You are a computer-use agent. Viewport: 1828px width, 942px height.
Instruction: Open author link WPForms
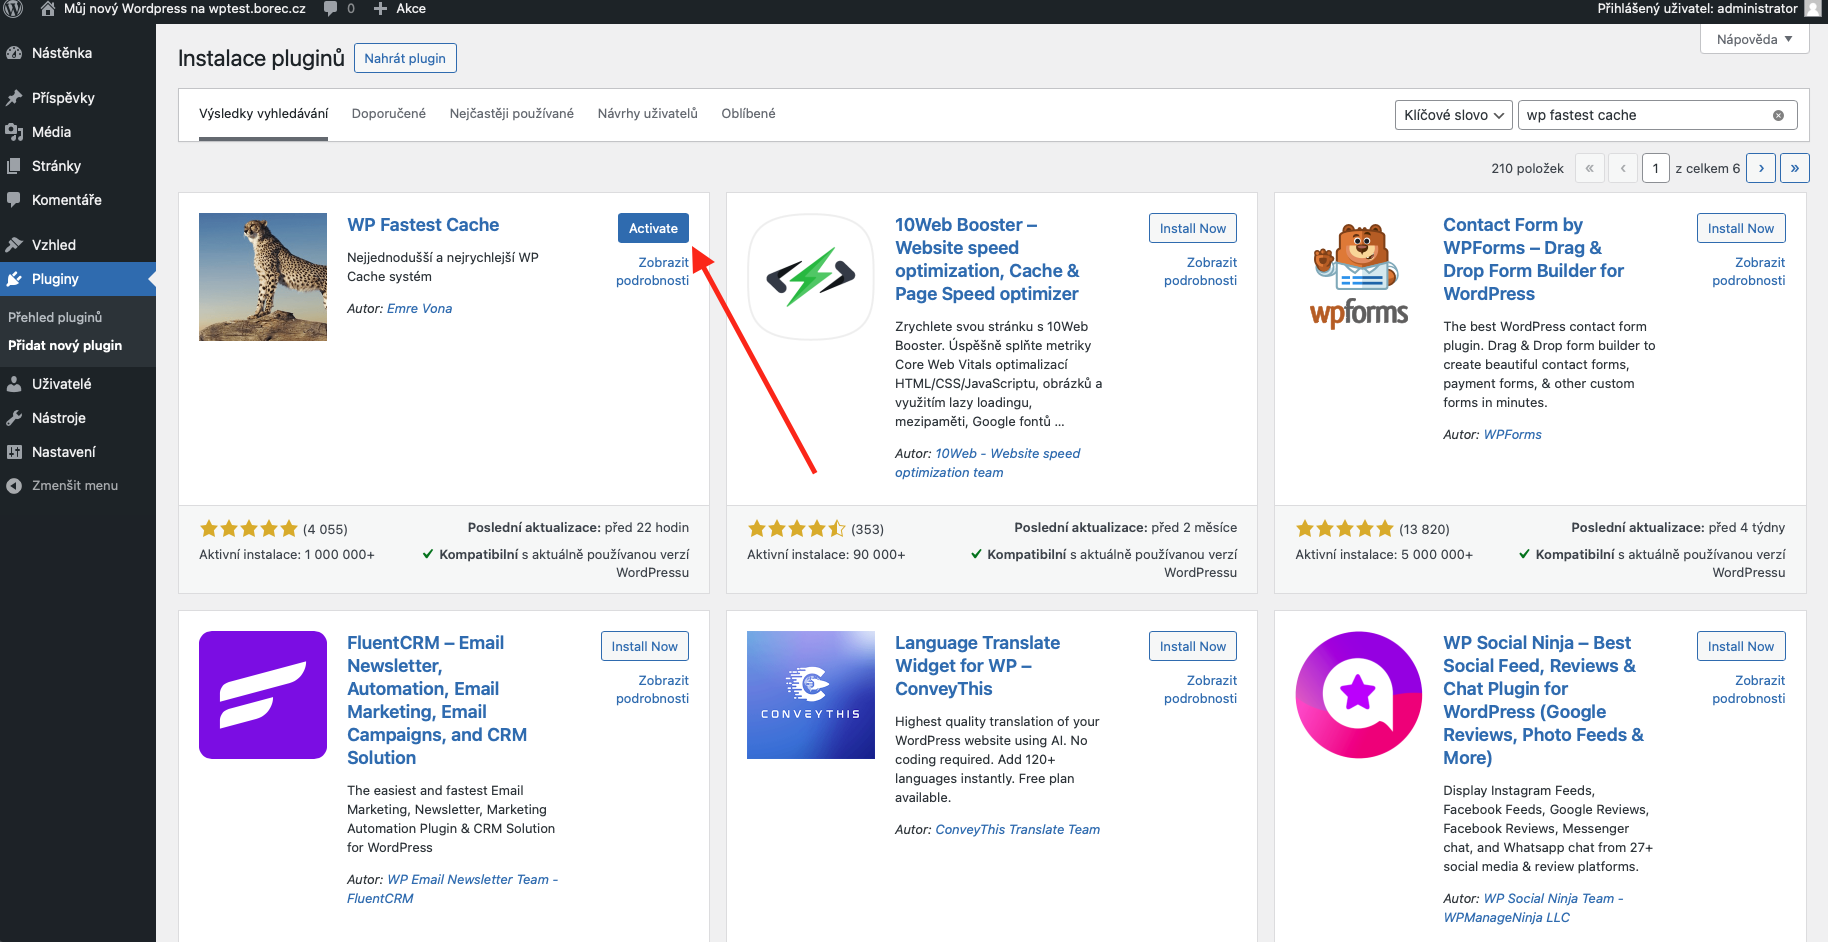[x=1512, y=434]
